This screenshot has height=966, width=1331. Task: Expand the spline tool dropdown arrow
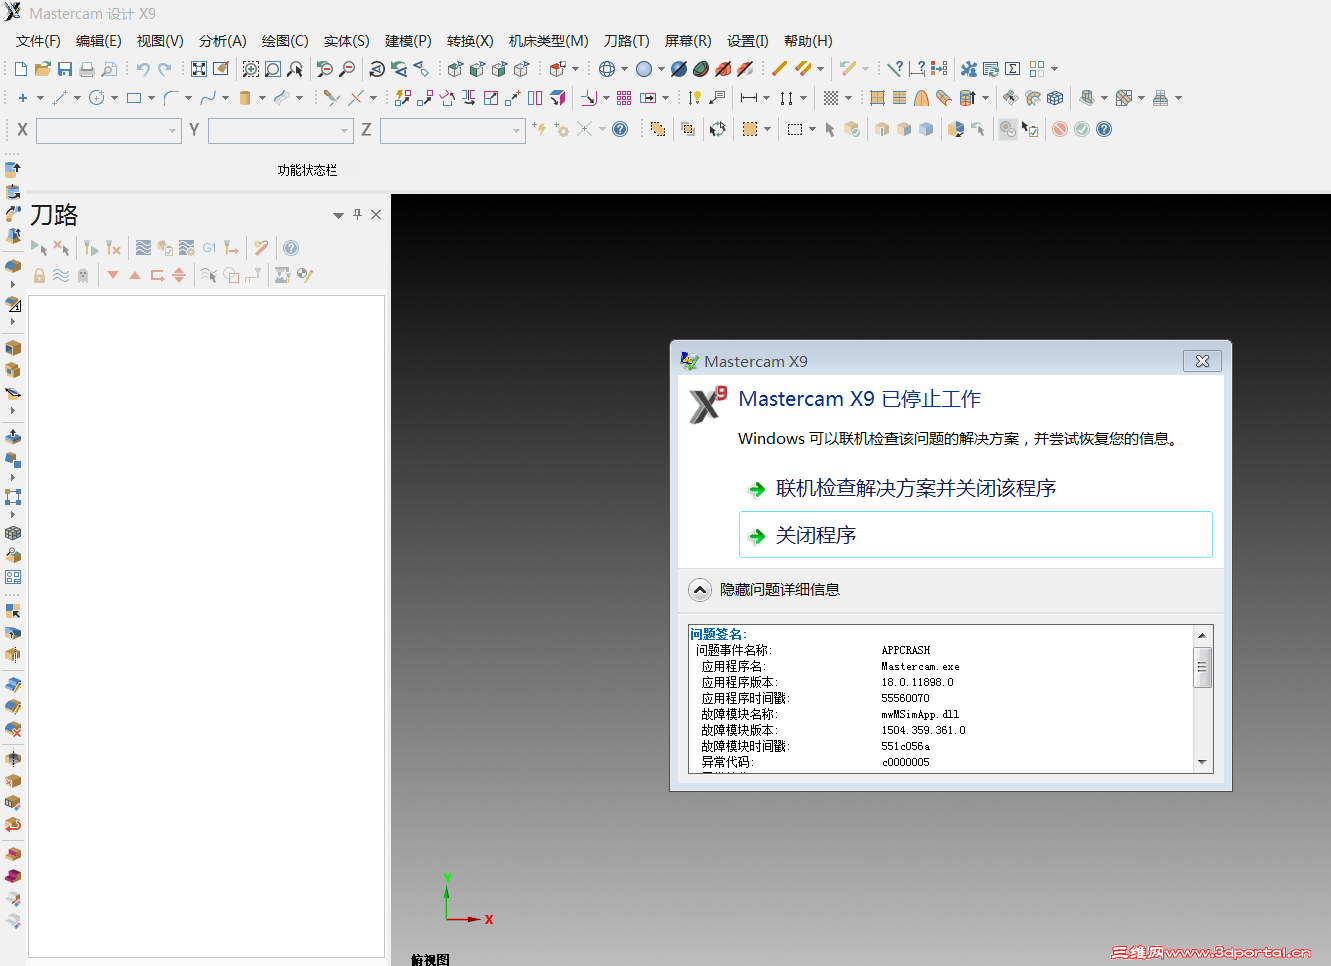(x=225, y=98)
